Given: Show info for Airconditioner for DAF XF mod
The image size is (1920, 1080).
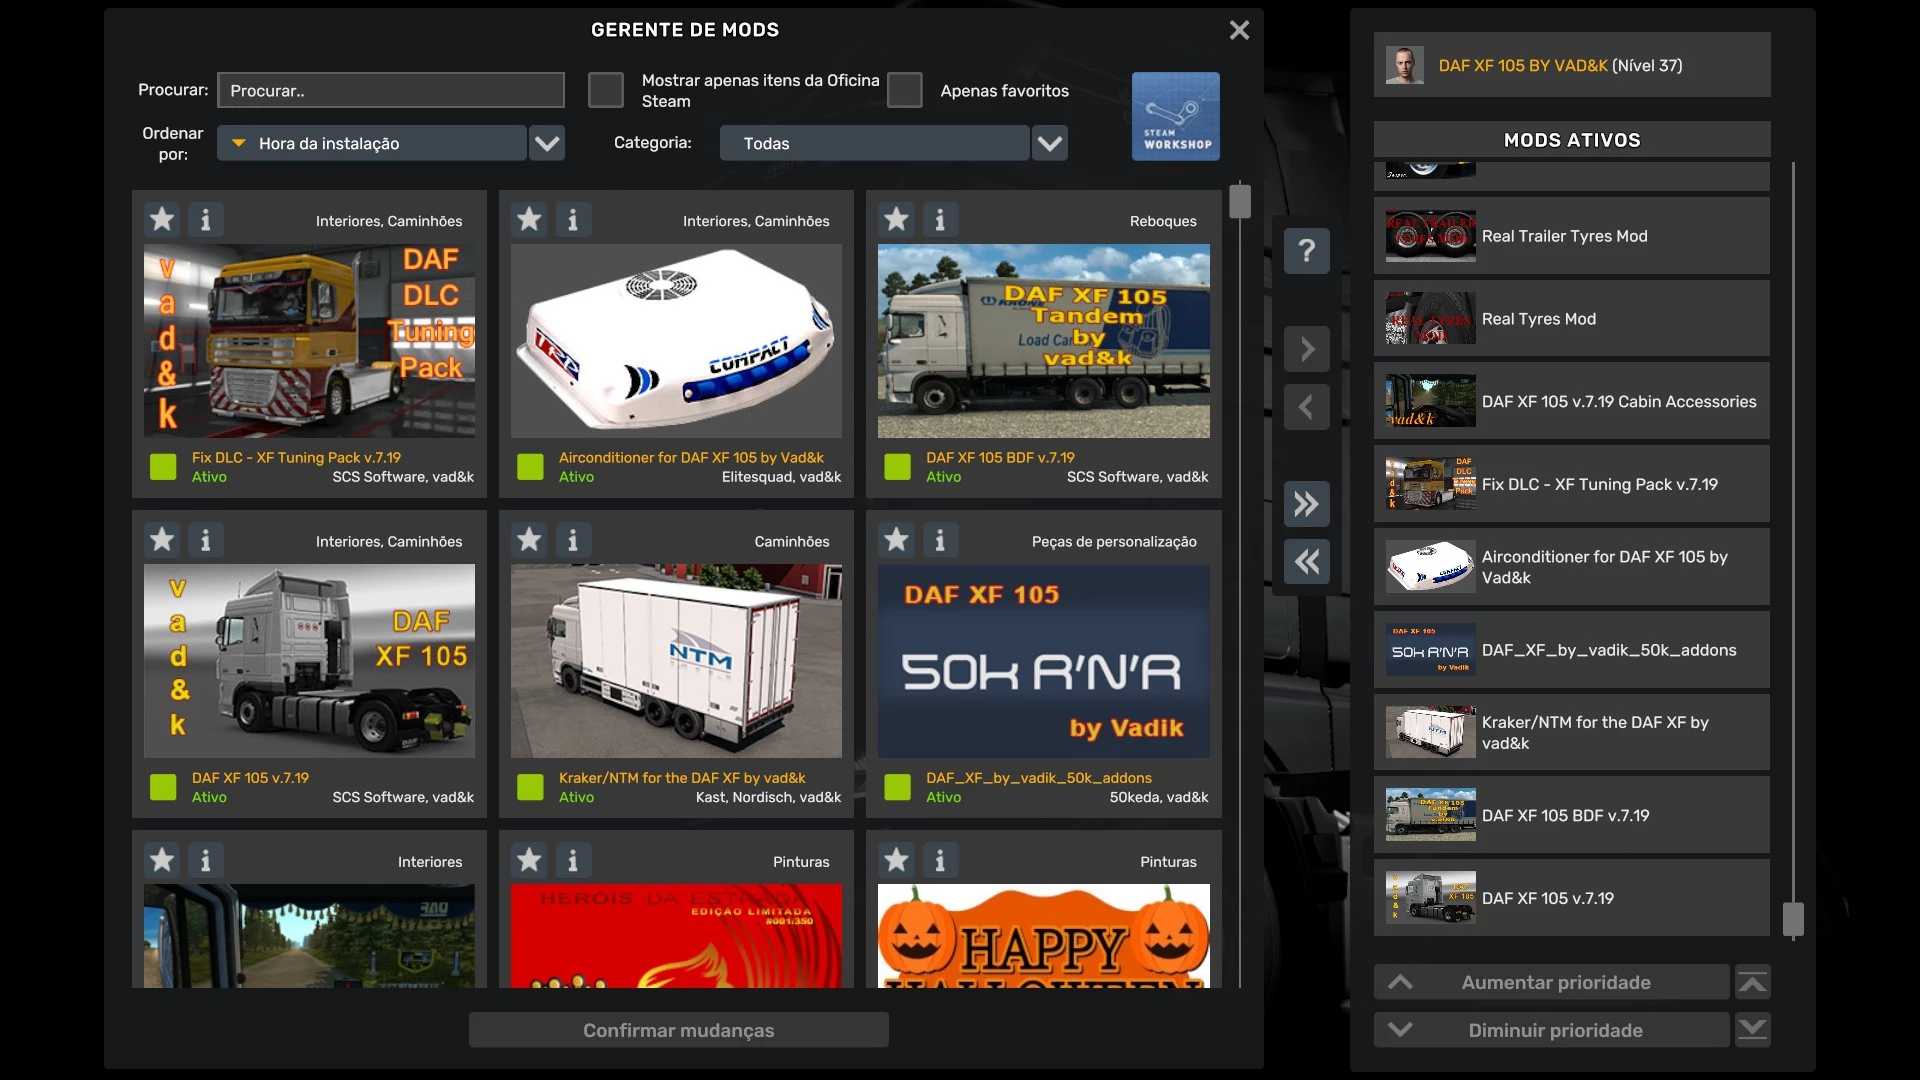Looking at the screenshot, I should [572, 219].
